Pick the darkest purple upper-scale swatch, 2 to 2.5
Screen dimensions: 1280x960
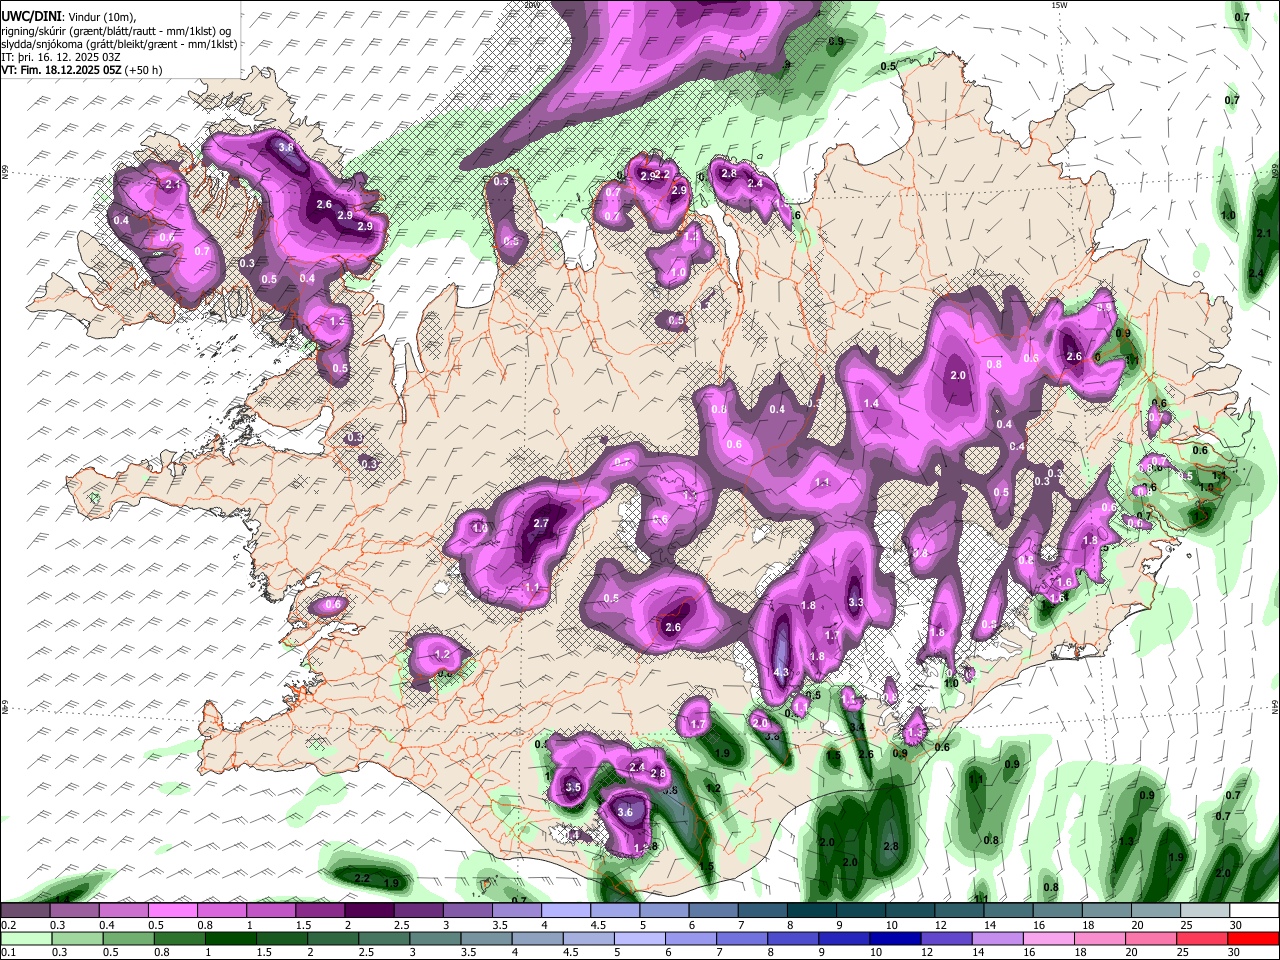[x=370, y=911]
